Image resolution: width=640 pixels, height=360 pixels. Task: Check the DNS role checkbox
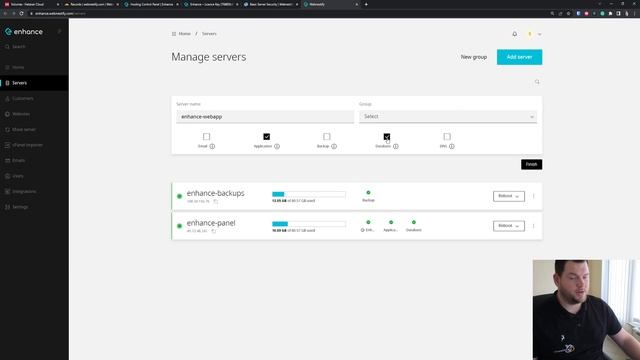pyautogui.click(x=447, y=137)
